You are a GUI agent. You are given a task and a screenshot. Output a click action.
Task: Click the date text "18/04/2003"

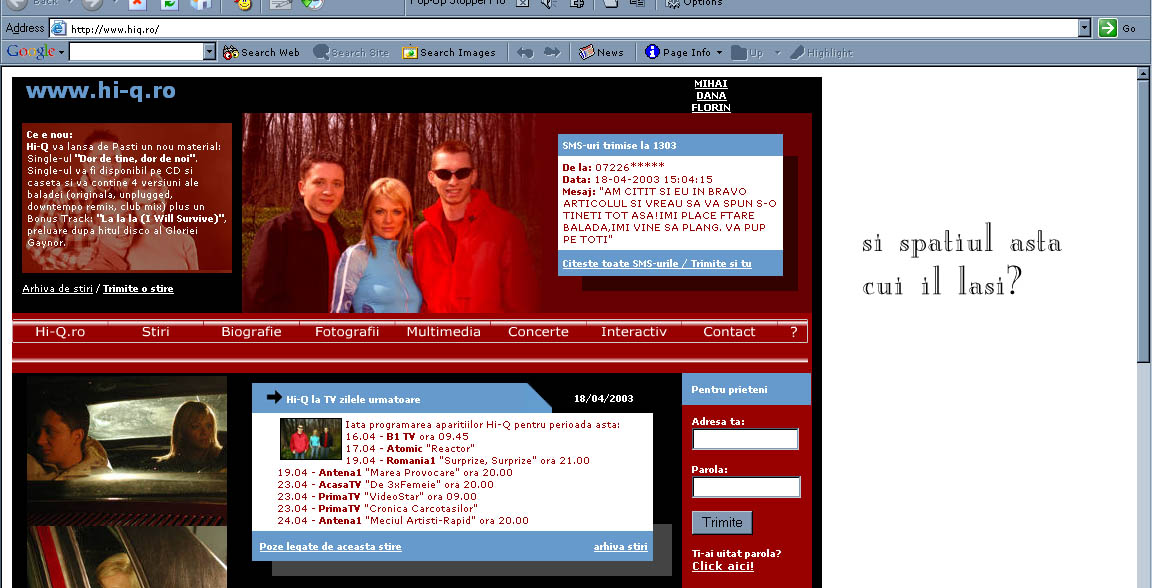(603, 399)
